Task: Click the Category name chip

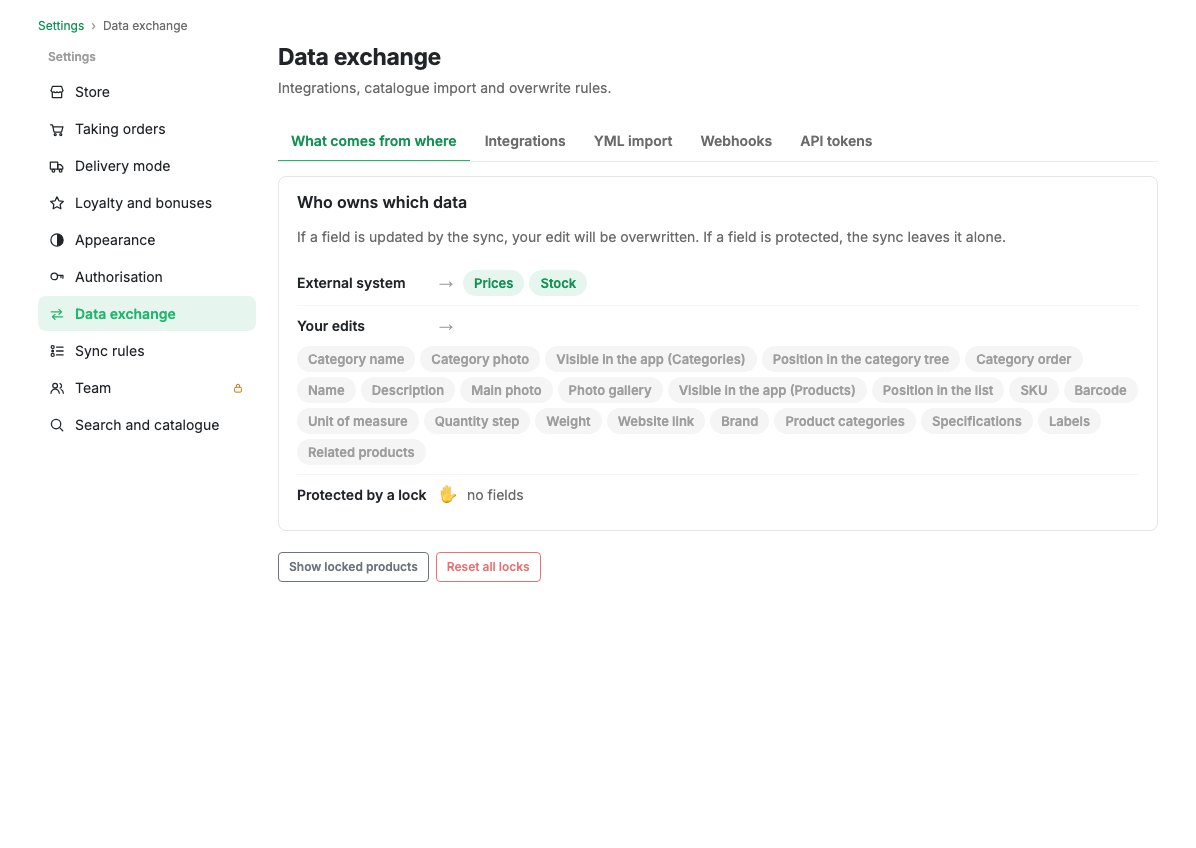Action: pos(356,359)
